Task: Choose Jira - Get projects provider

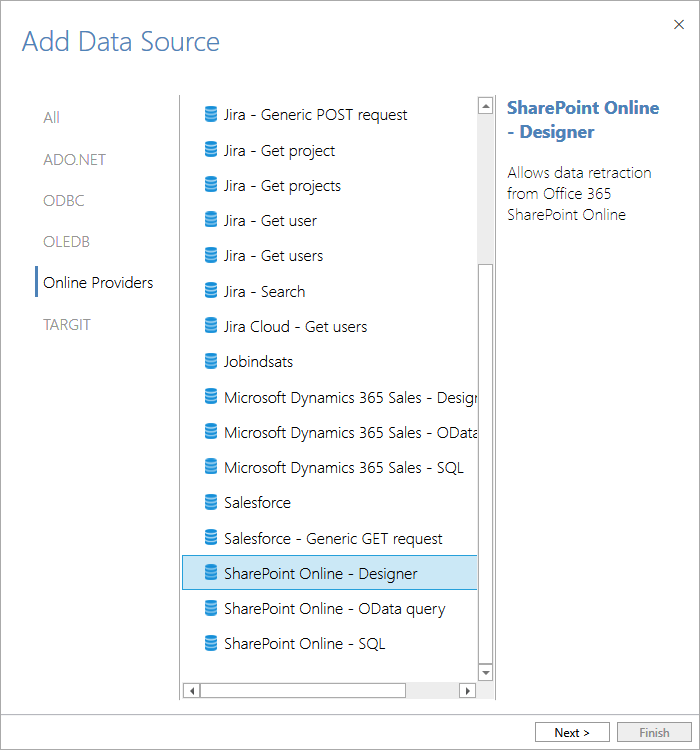Action: point(329,185)
